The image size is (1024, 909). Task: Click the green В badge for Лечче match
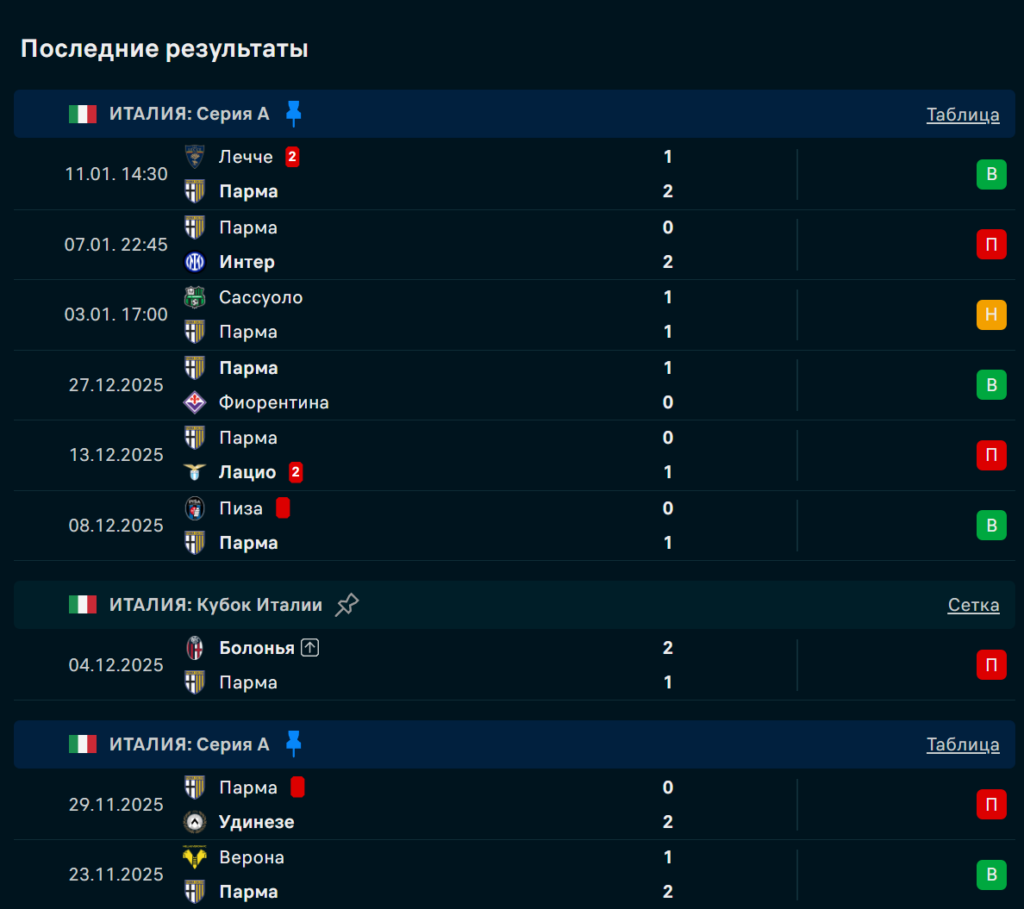point(991,175)
